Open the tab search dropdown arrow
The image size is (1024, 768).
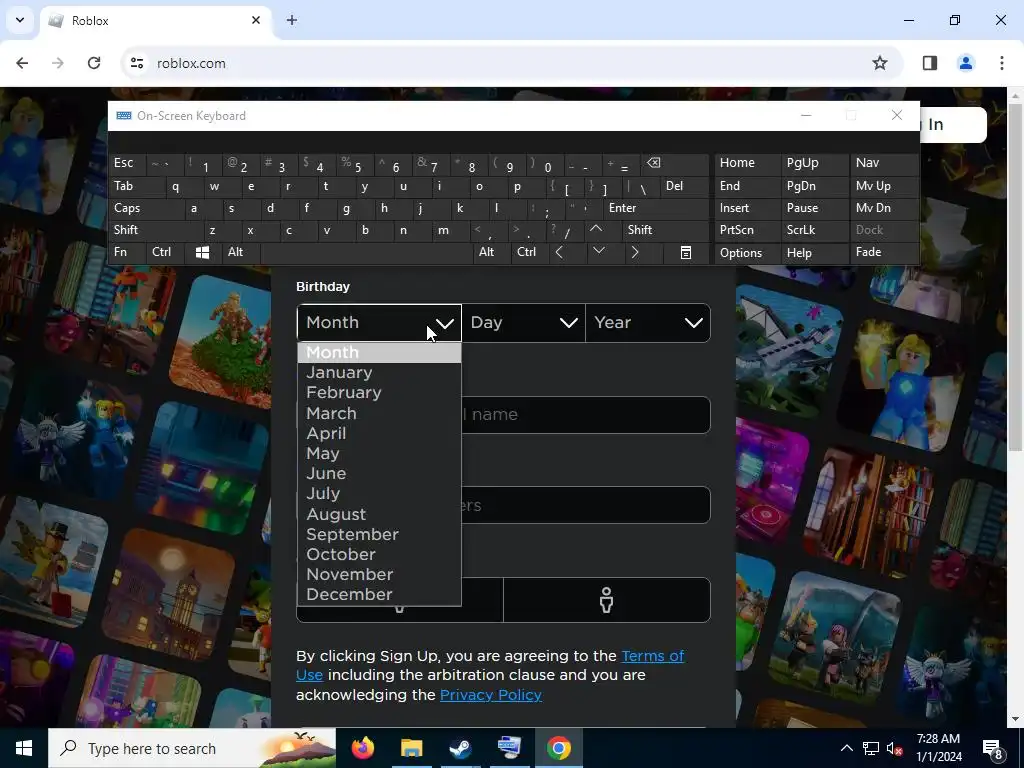click(x=20, y=20)
